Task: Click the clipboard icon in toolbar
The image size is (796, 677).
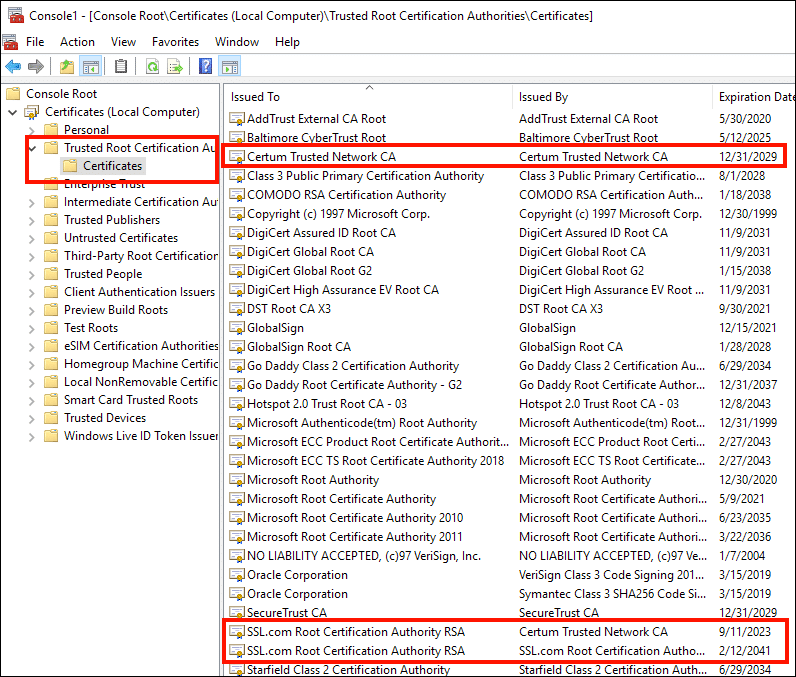Action: [x=121, y=67]
